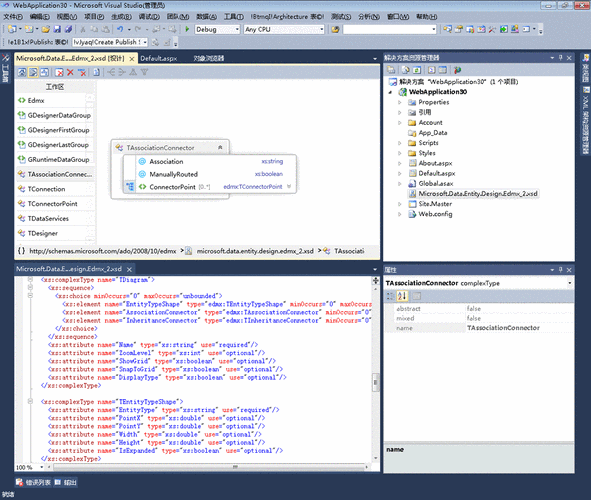Click the Properties icon in Solution Explorer toolbar
Screen dimensions: 591x500
[x=390, y=70]
